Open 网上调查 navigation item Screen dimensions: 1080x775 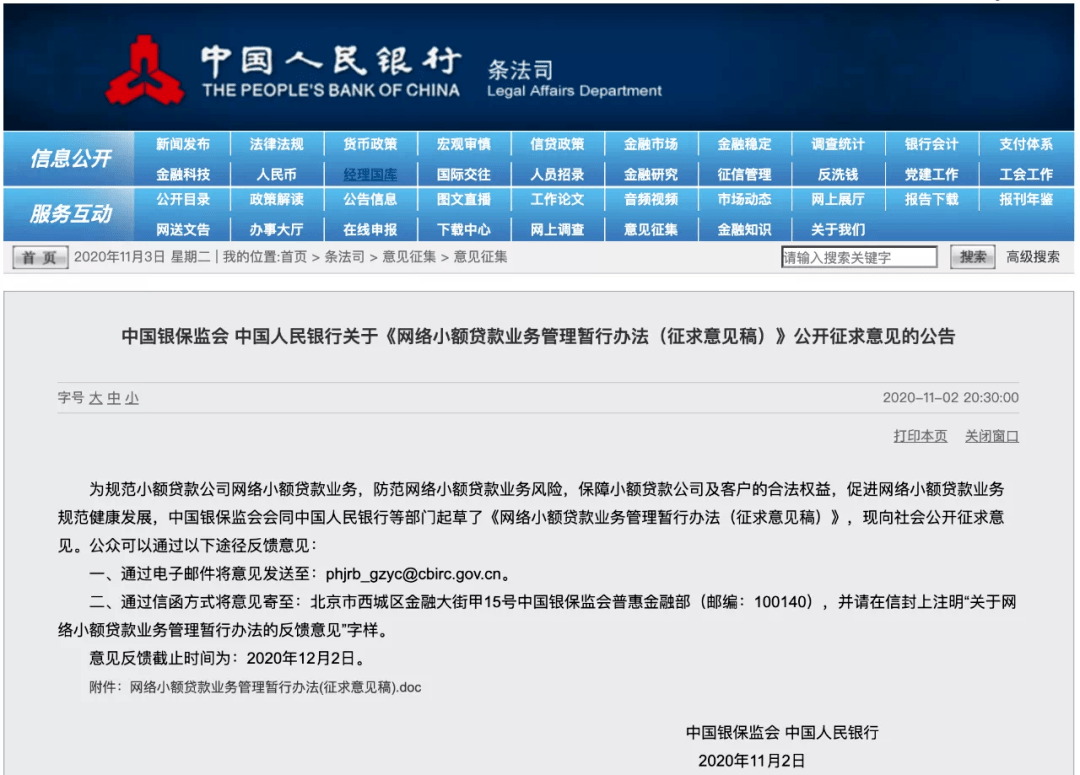tap(557, 229)
